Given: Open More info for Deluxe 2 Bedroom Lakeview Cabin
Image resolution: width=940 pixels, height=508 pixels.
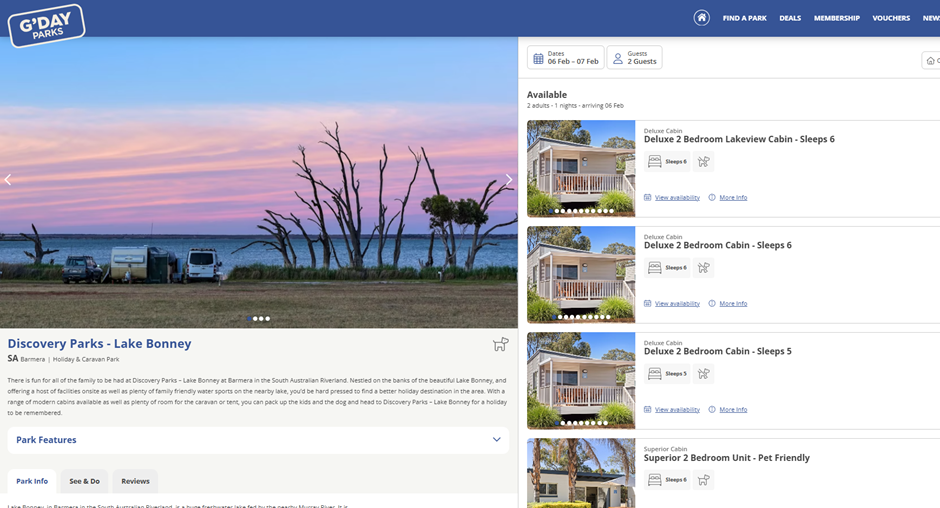Looking at the screenshot, I should click(x=733, y=197).
